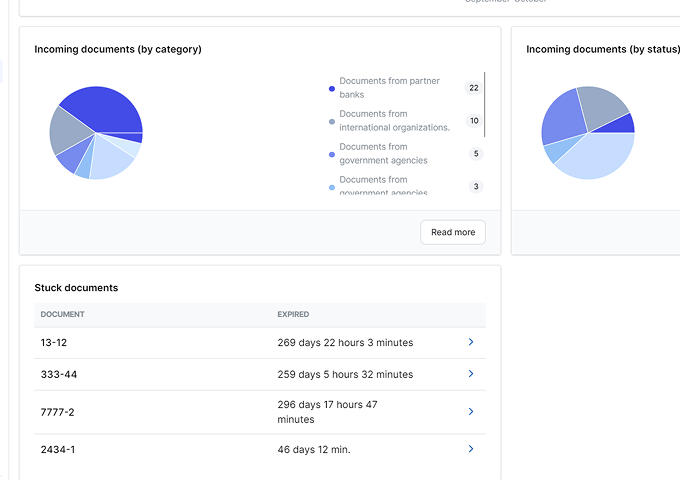The width and height of the screenshot is (680, 480).
Task: Select the 7777-2 document row
Action: click(260, 412)
